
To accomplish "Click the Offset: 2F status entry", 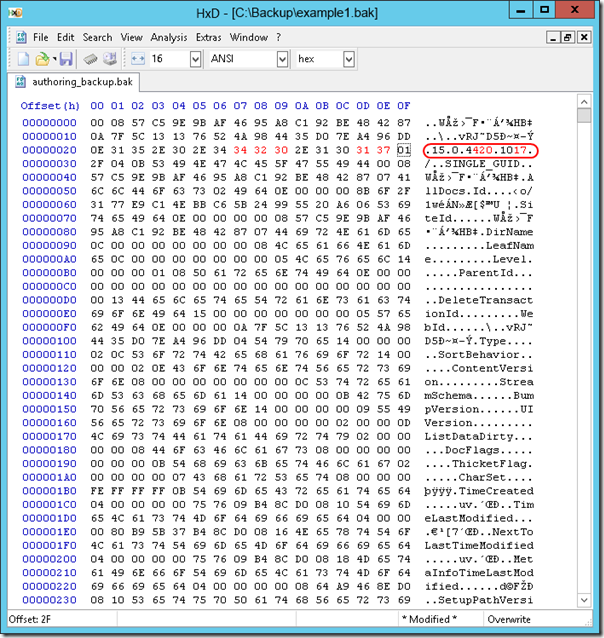I will pyautogui.click(x=30, y=619).
